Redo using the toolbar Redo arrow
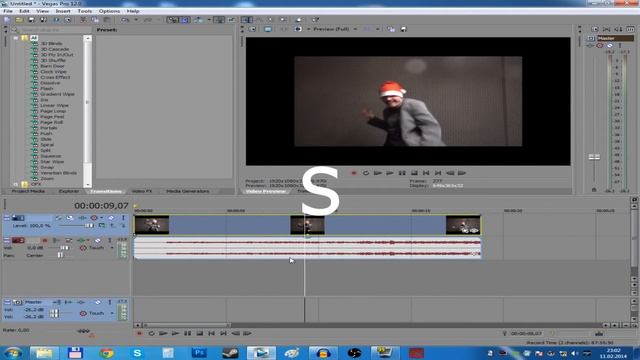This screenshot has width=640, height=360. tap(148, 20)
